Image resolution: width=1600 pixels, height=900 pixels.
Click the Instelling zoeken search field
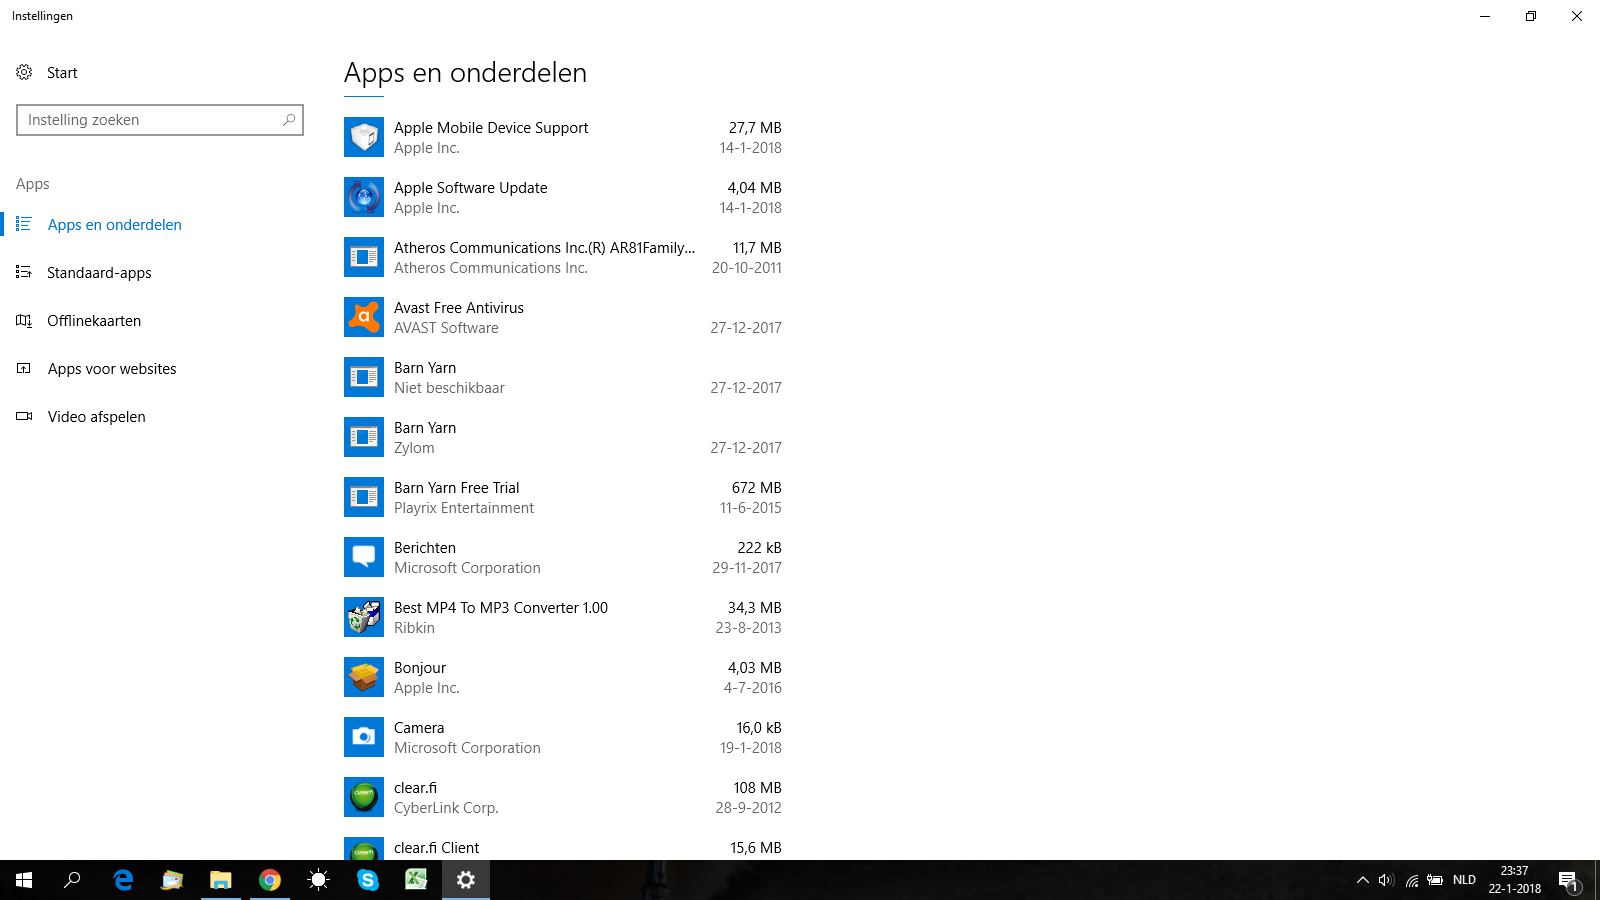click(160, 120)
